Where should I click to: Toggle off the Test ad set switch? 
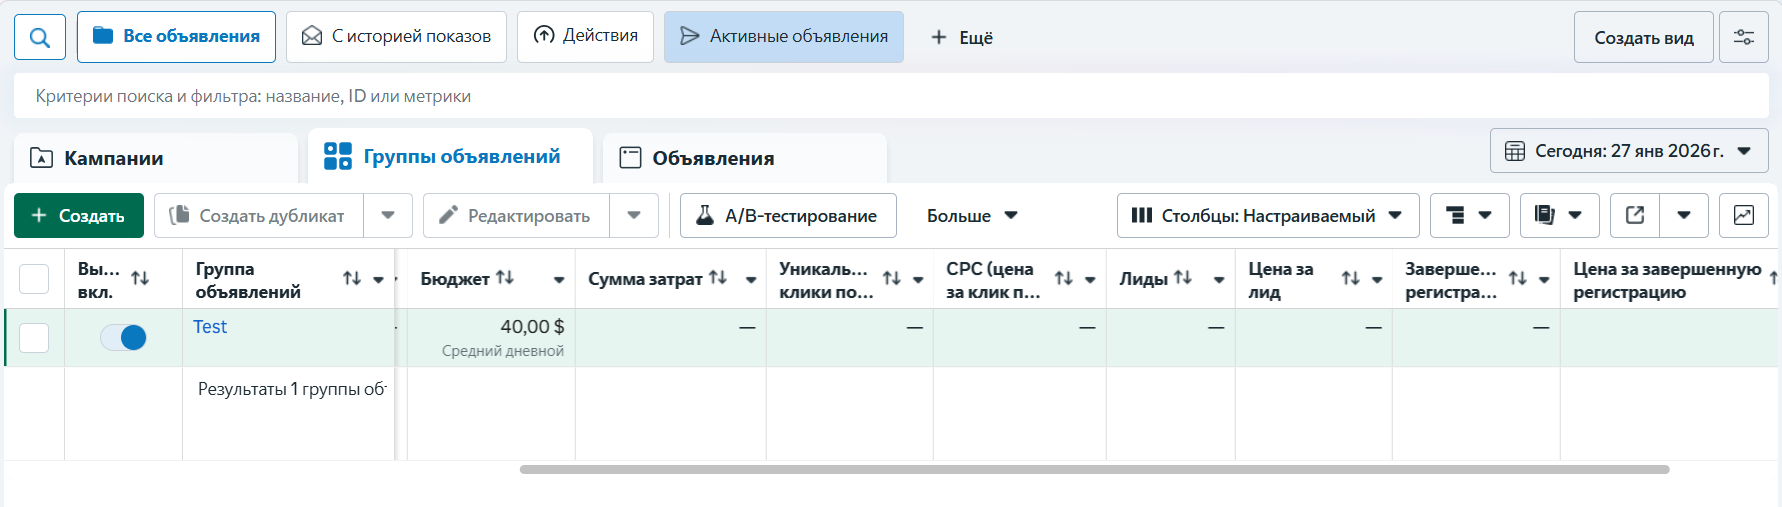coord(123,338)
